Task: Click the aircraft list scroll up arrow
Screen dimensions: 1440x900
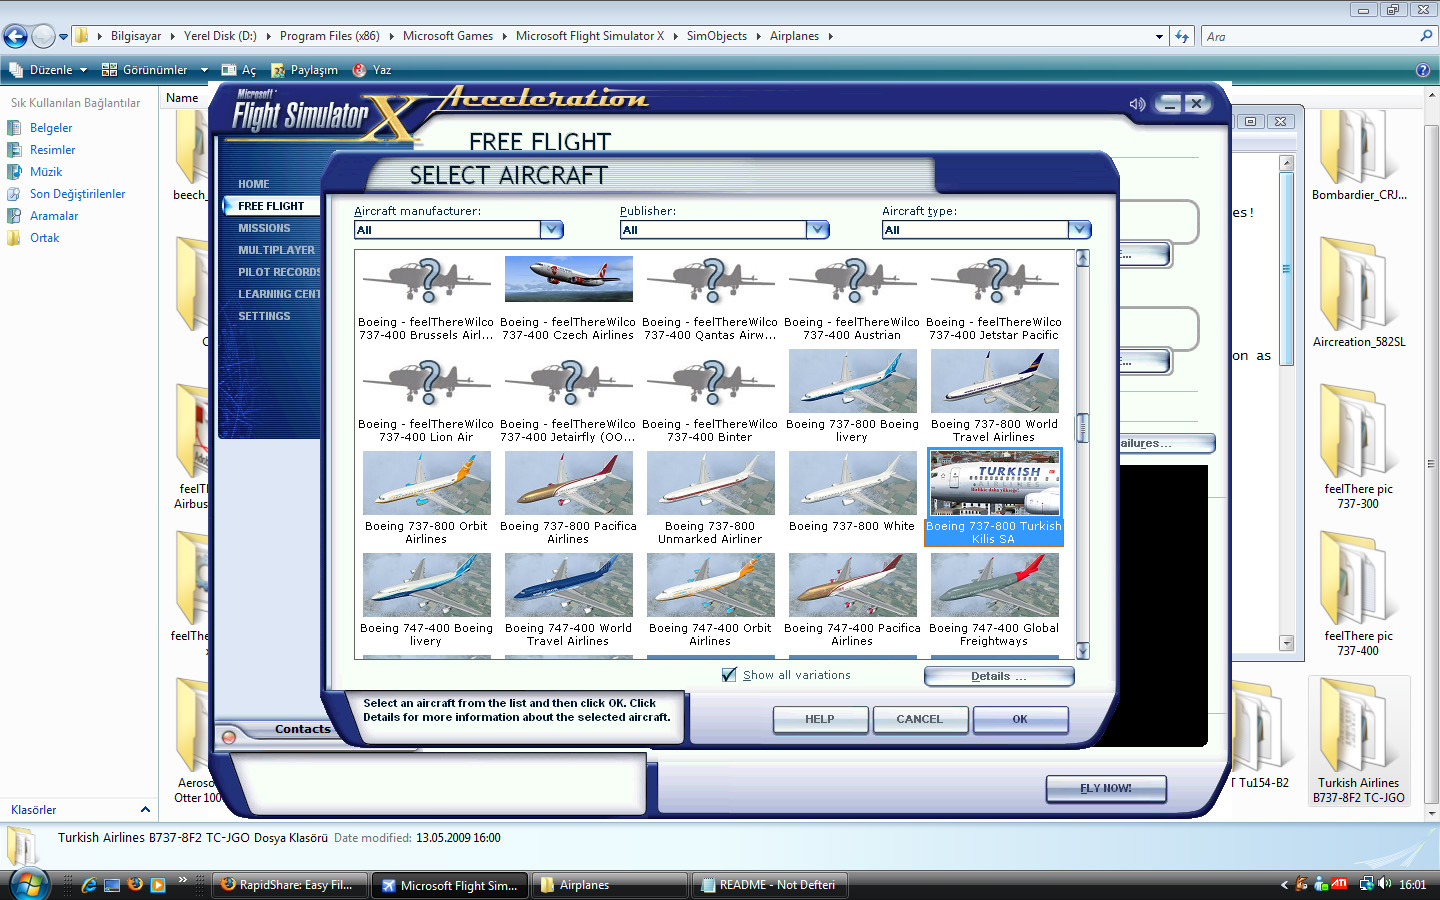Action: (1082, 258)
